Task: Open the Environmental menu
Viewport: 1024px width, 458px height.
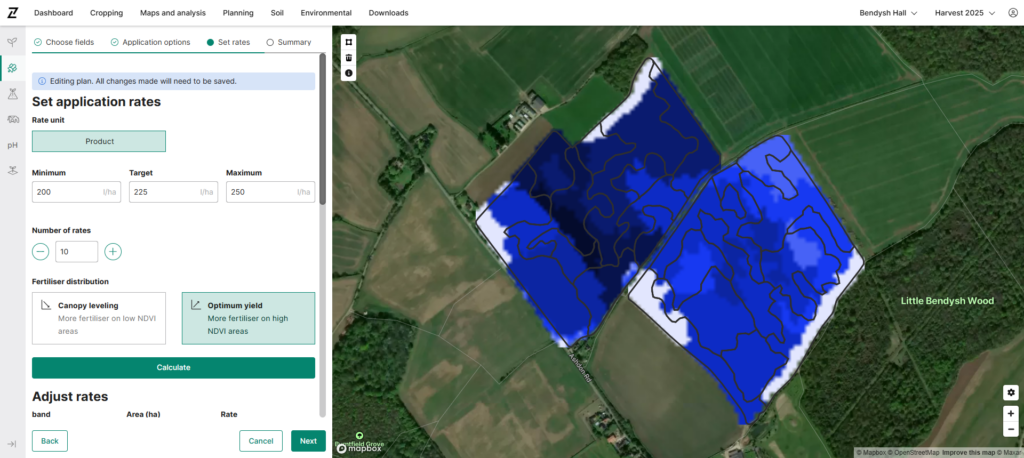Action: tap(326, 13)
